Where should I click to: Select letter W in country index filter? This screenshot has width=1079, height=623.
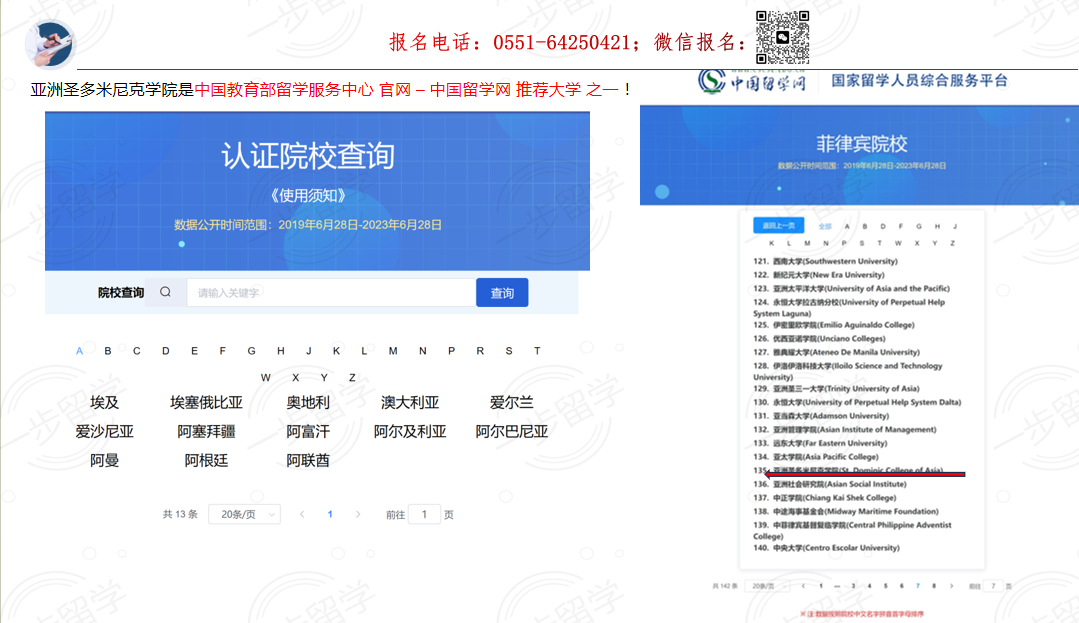(266, 377)
